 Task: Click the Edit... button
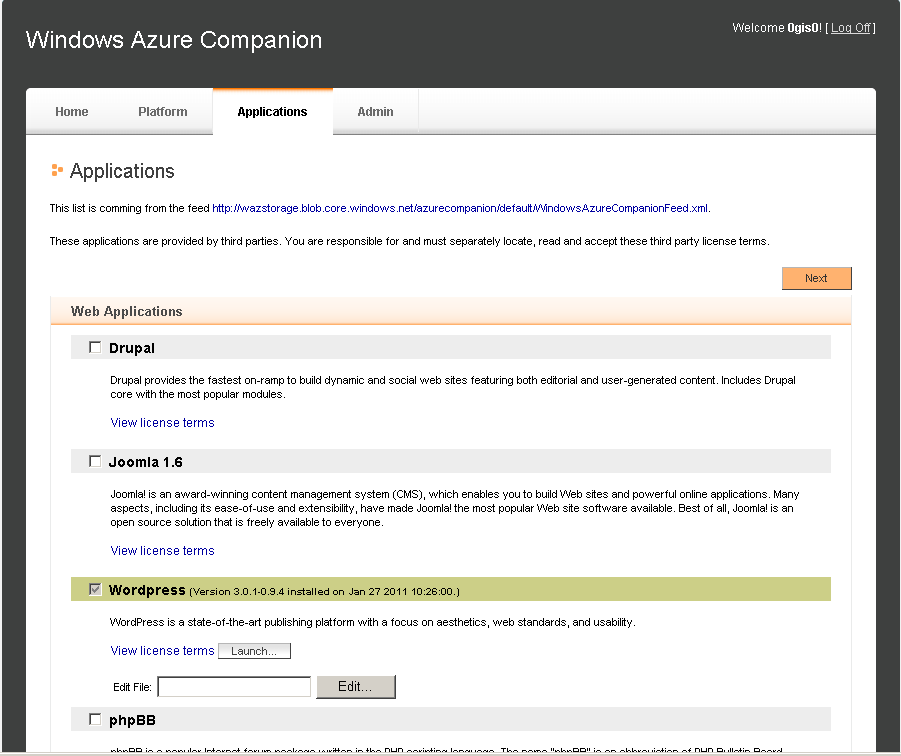point(356,686)
